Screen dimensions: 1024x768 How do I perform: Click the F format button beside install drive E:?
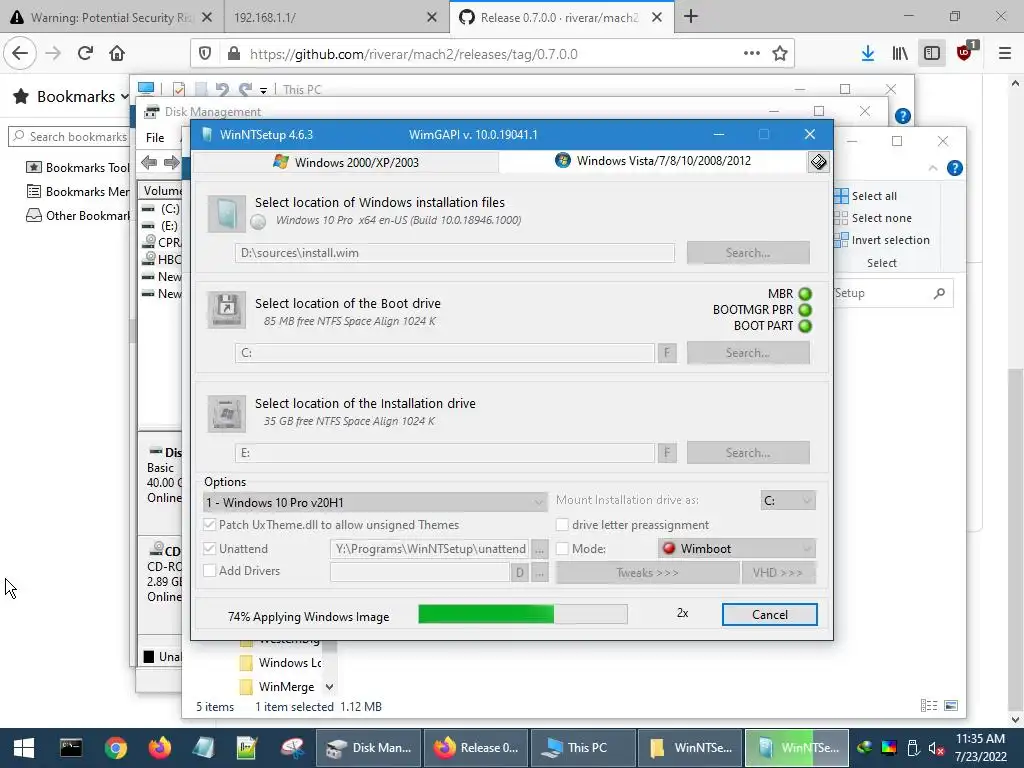pyautogui.click(x=667, y=453)
